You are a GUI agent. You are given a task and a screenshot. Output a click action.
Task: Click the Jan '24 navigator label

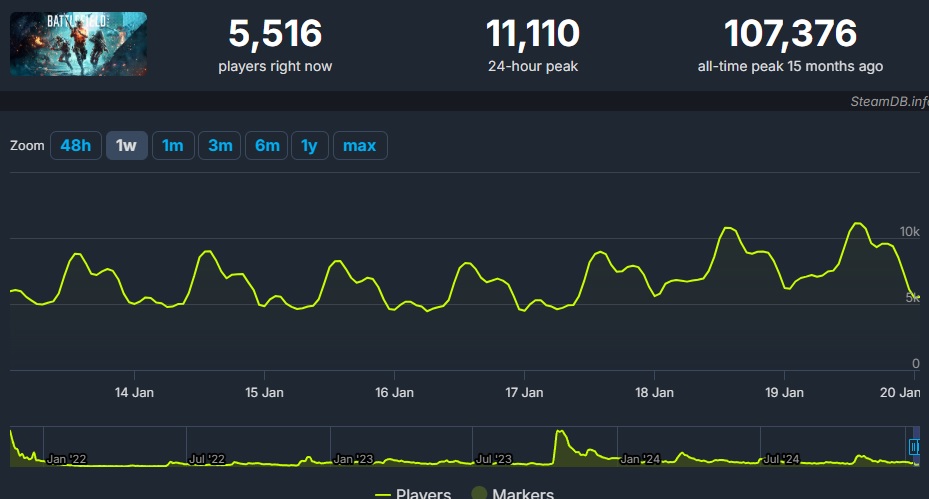tap(640, 459)
